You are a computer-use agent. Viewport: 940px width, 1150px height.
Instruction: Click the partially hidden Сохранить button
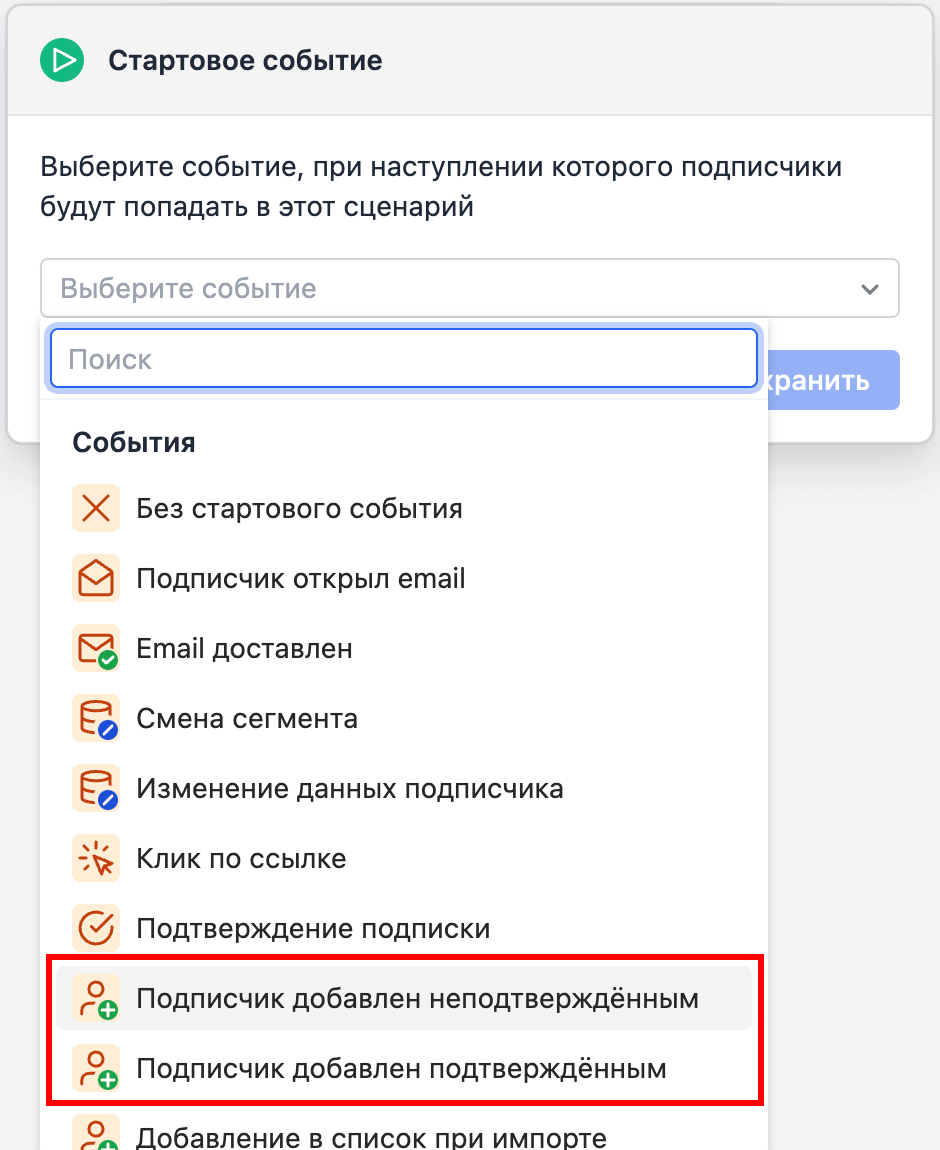pyautogui.click(x=834, y=380)
